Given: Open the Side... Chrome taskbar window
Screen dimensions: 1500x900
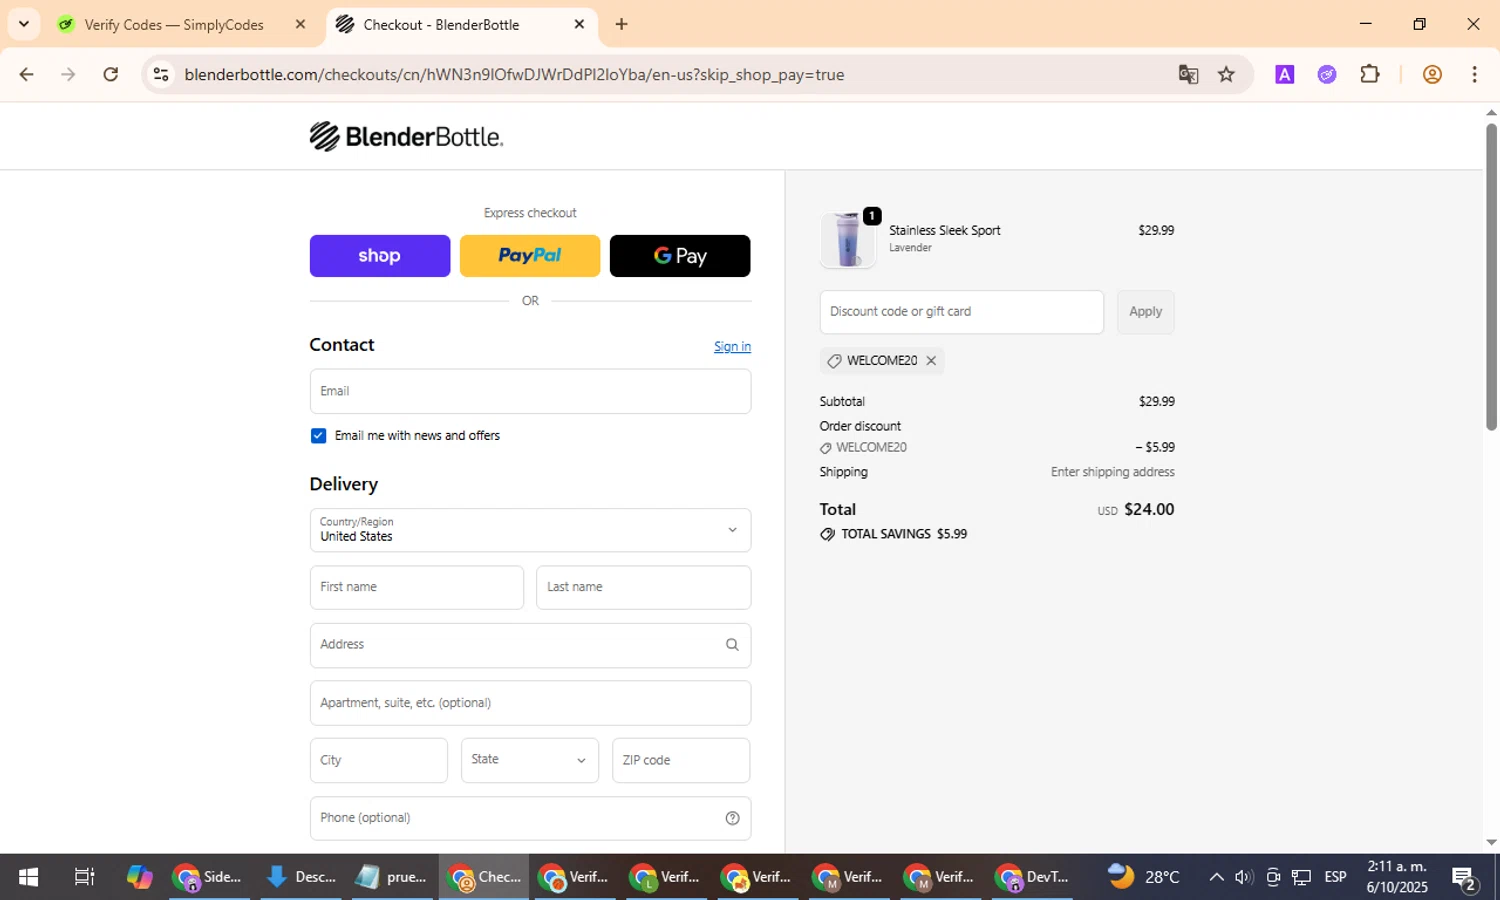Looking at the screenshot, I should point(207,877).
